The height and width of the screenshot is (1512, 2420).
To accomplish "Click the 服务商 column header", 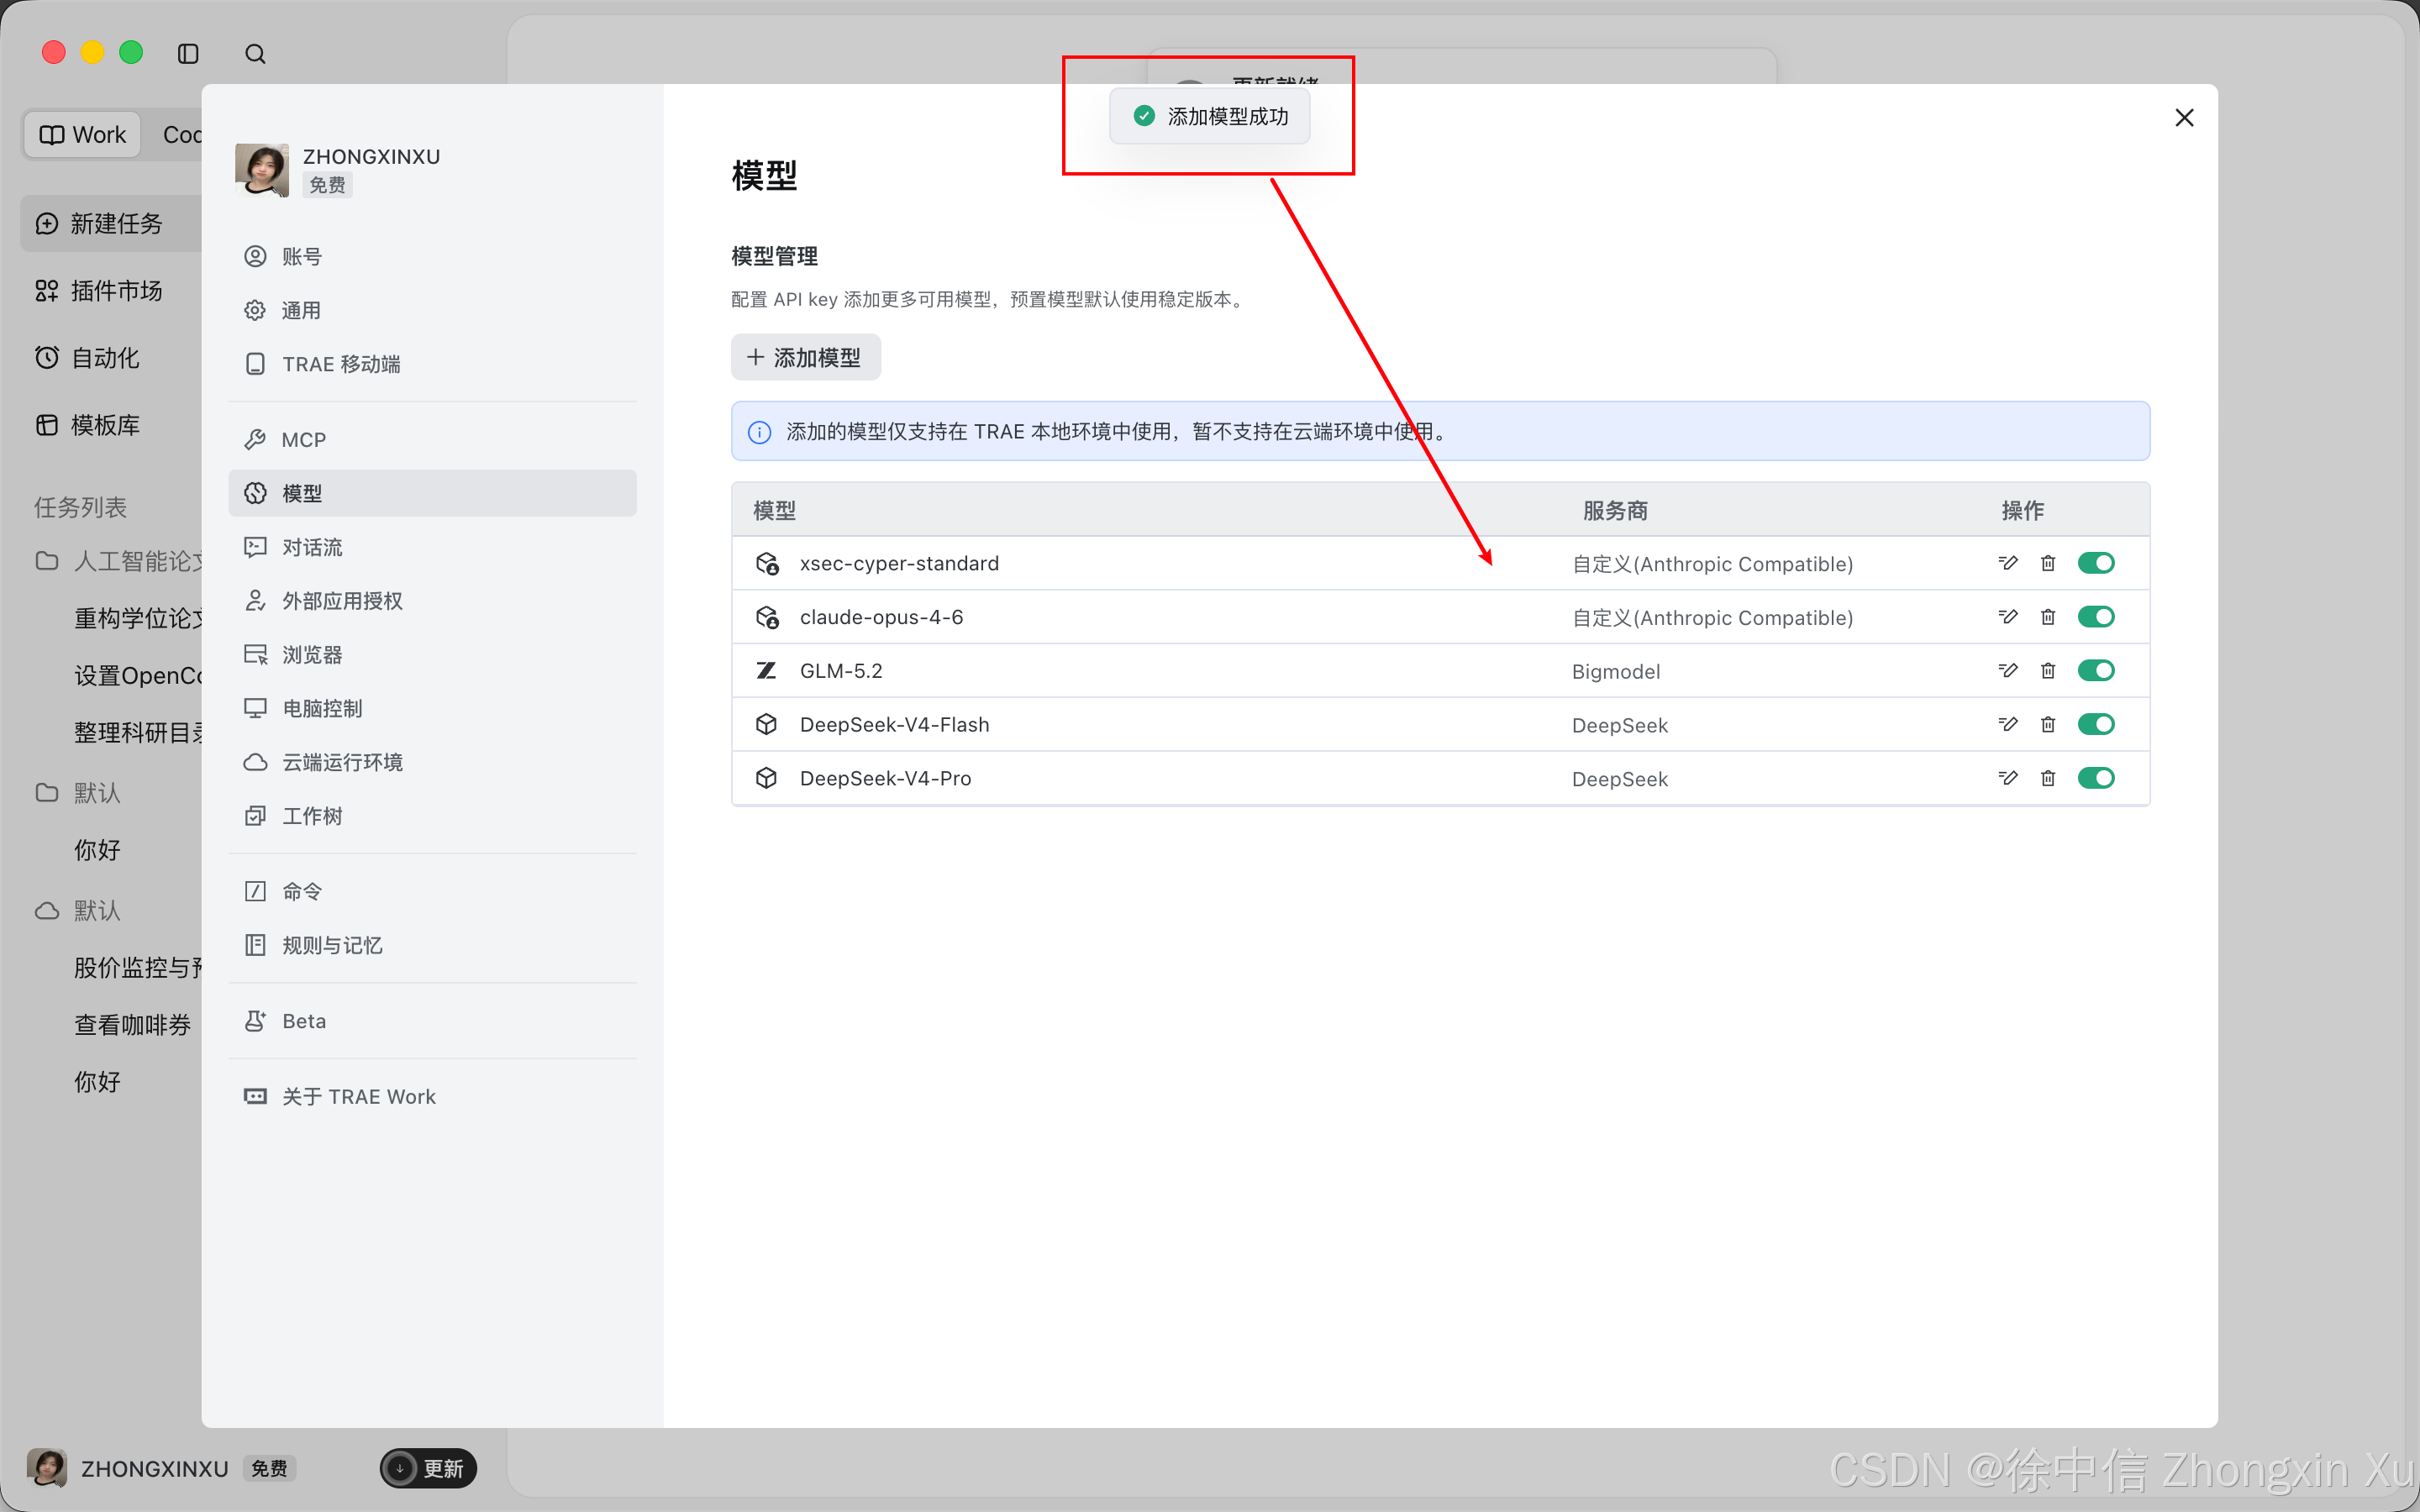I will click(1615, 511).
